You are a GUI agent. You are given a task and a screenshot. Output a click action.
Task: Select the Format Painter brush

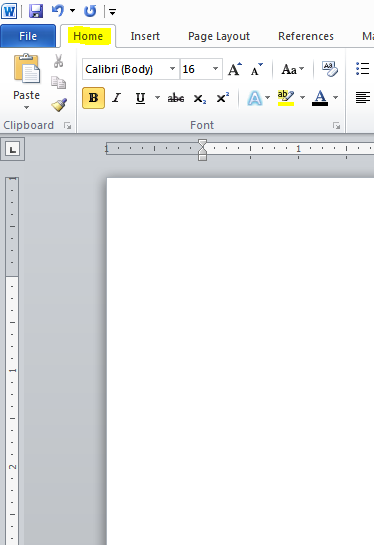(59, 105)
